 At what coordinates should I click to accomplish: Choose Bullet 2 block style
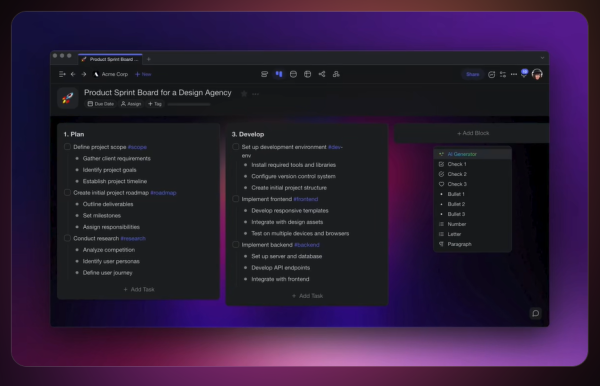click(473, 204)
